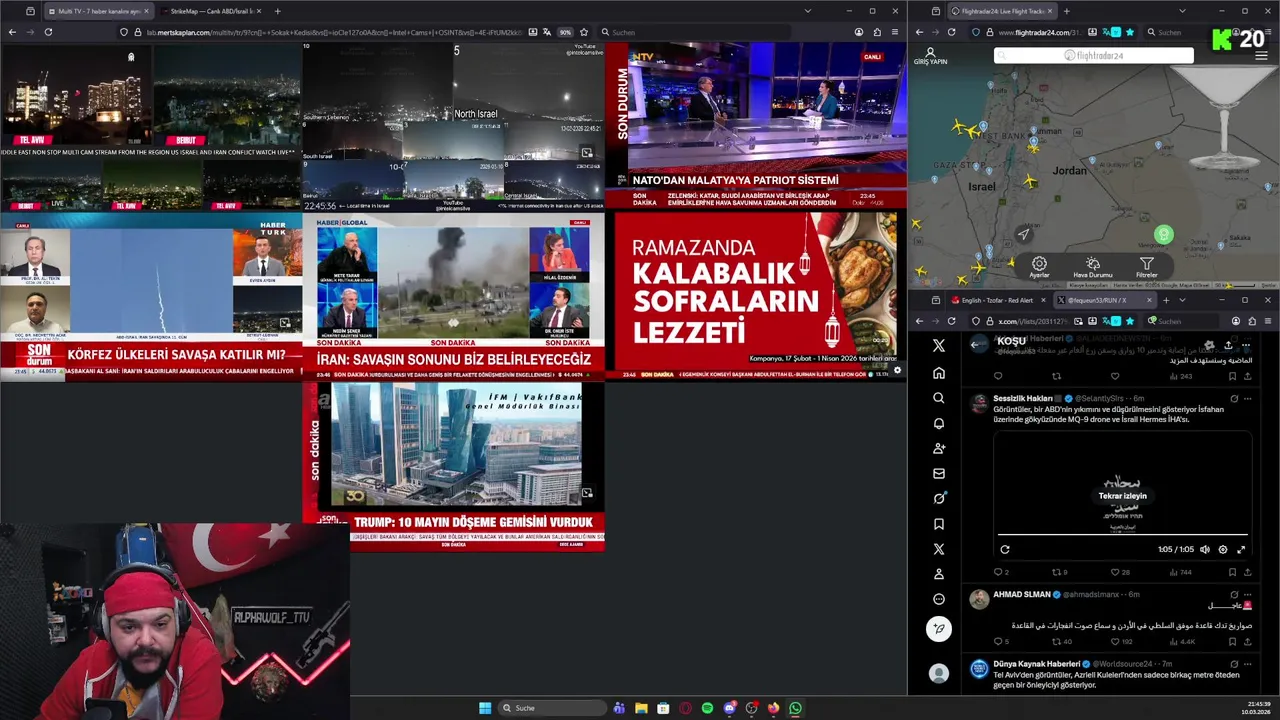Click the 90% zoom level indicator
Image resolution: width=1280 pixels, height=720 pixels.
pyautogui.click(x=565, y=32)
